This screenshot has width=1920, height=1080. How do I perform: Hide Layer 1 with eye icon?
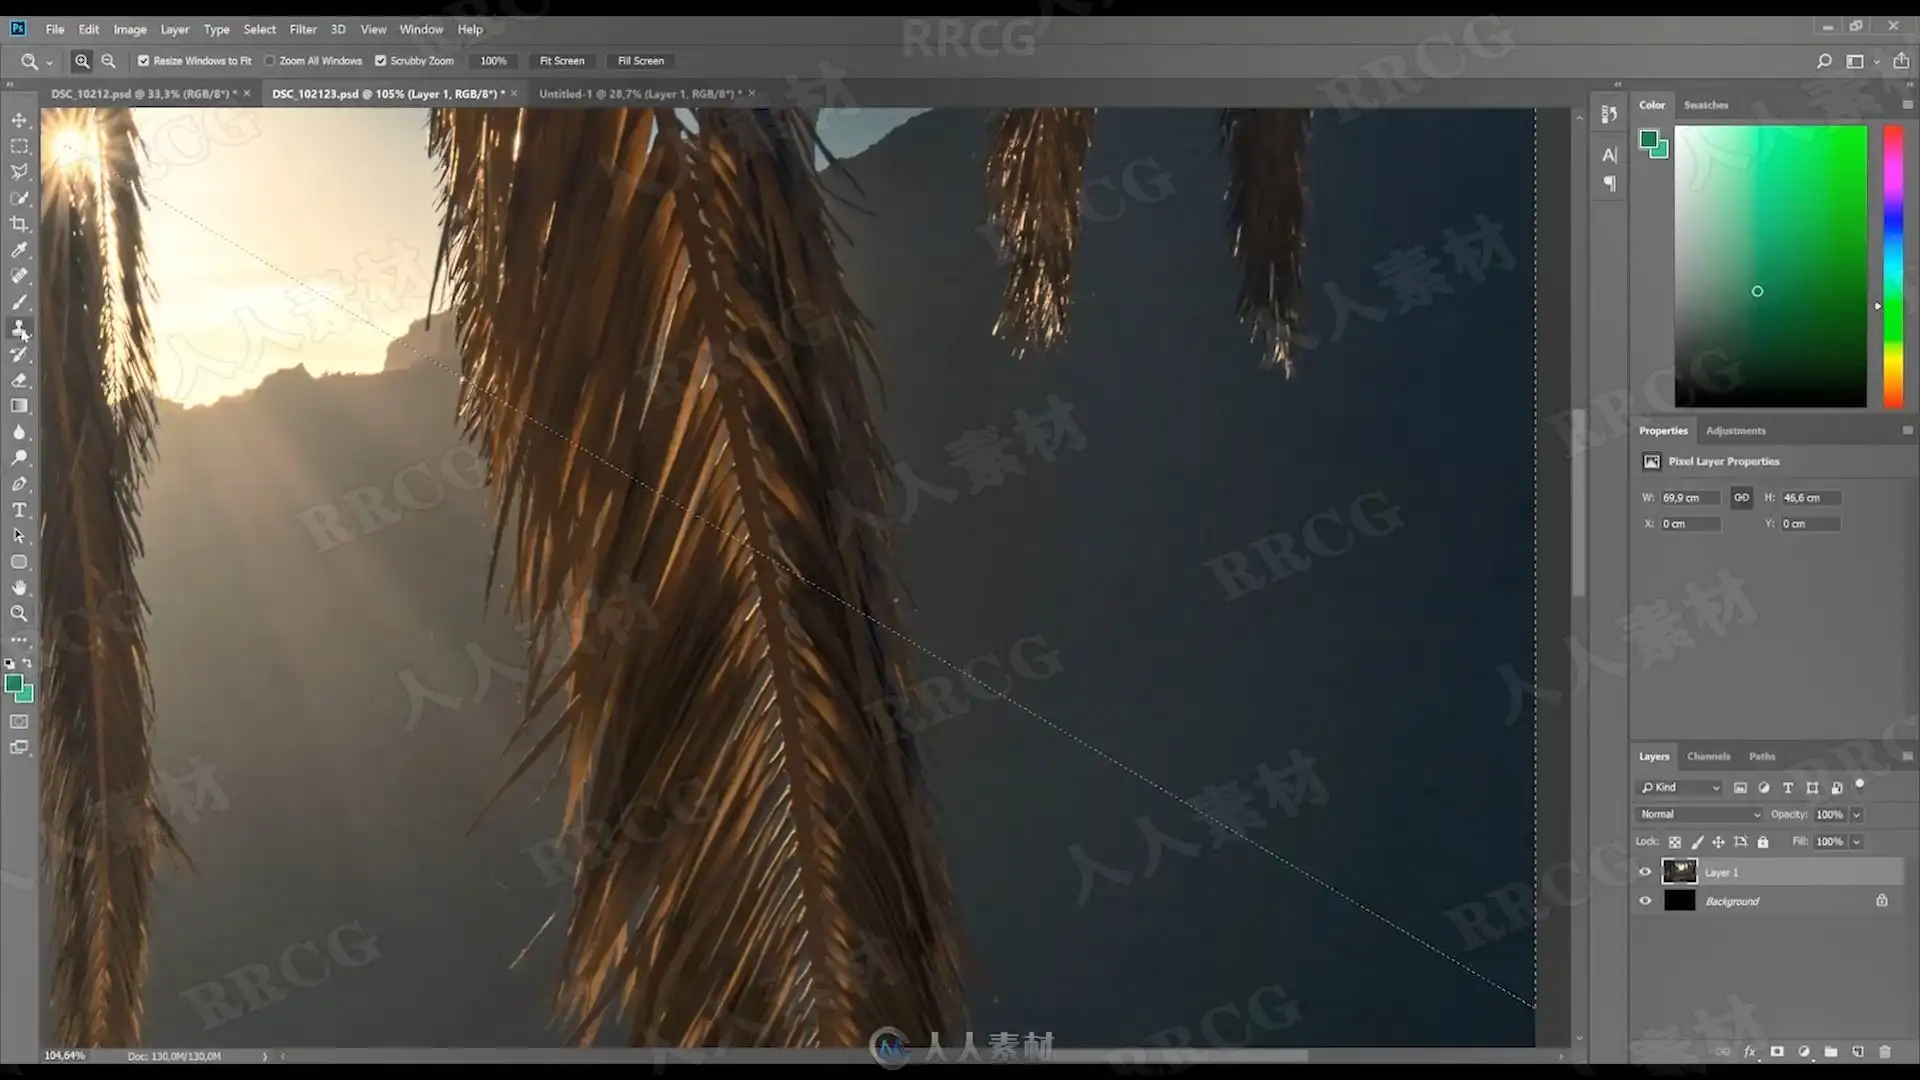pyautogui.click(x=1645, y=872)
